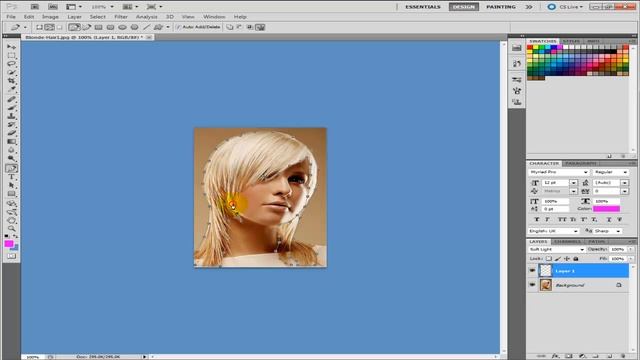
Task: Select the History Brush tool
Action: click(11, 124)
